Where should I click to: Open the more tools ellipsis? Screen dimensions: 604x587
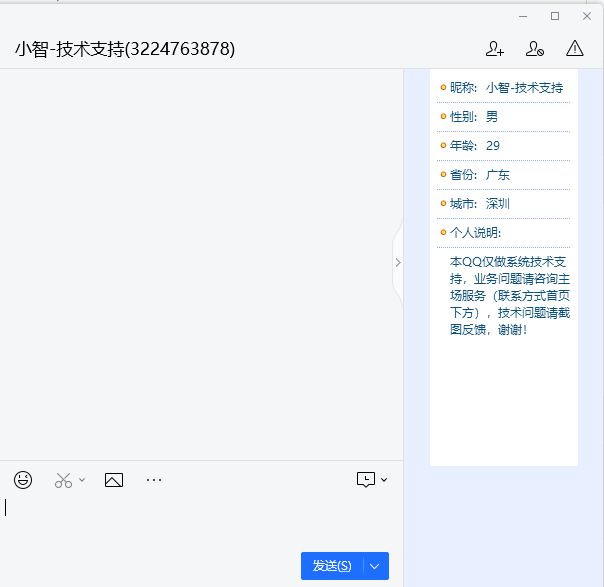pos(154,480)
